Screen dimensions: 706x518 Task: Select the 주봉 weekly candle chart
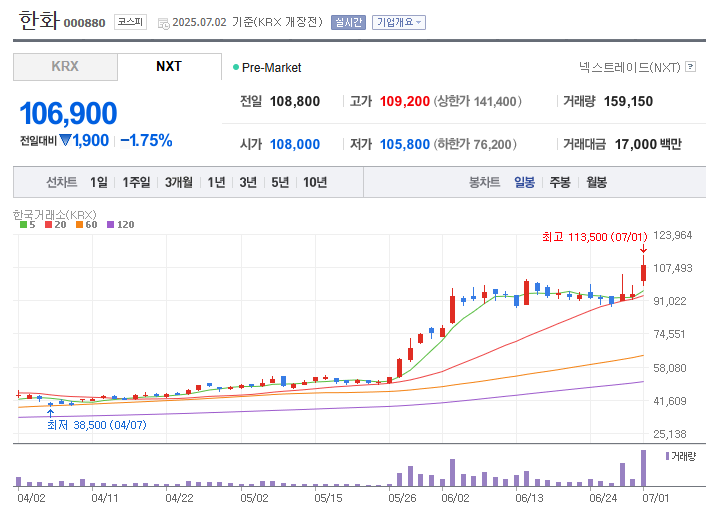560,182
